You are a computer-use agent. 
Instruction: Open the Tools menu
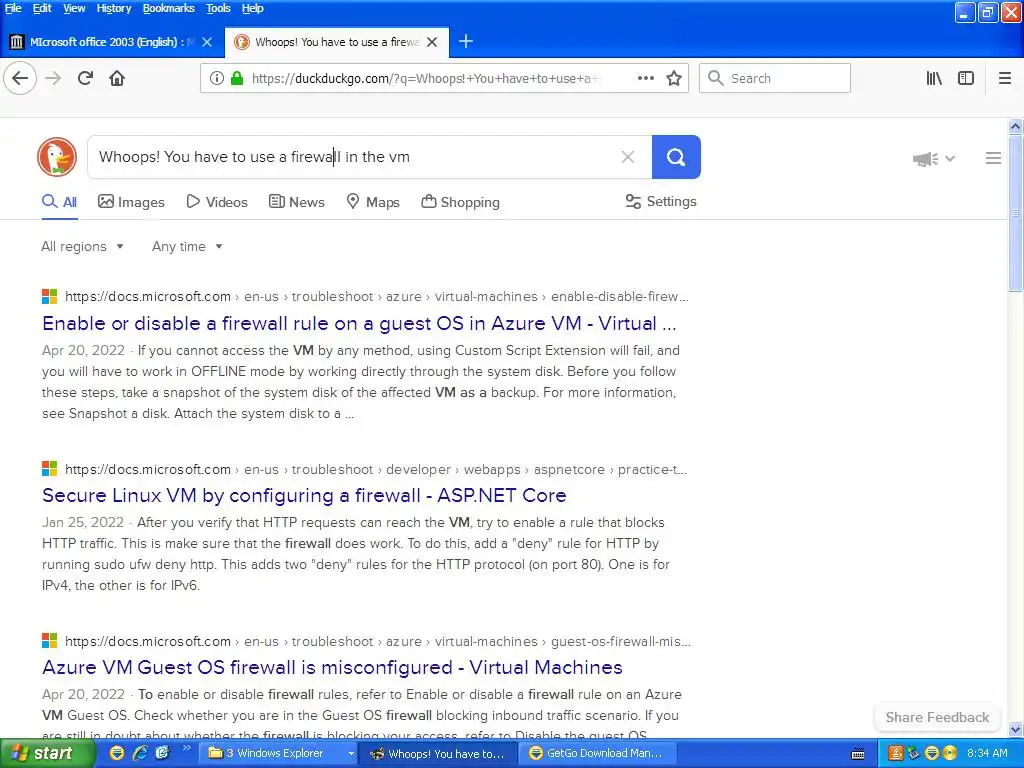point(218,8)
